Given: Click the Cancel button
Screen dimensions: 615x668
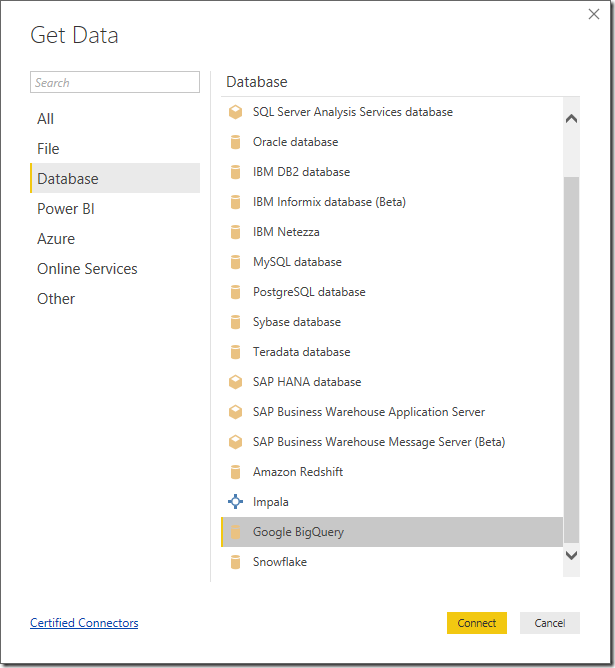Looking at the screenshot, I should 549,623.
